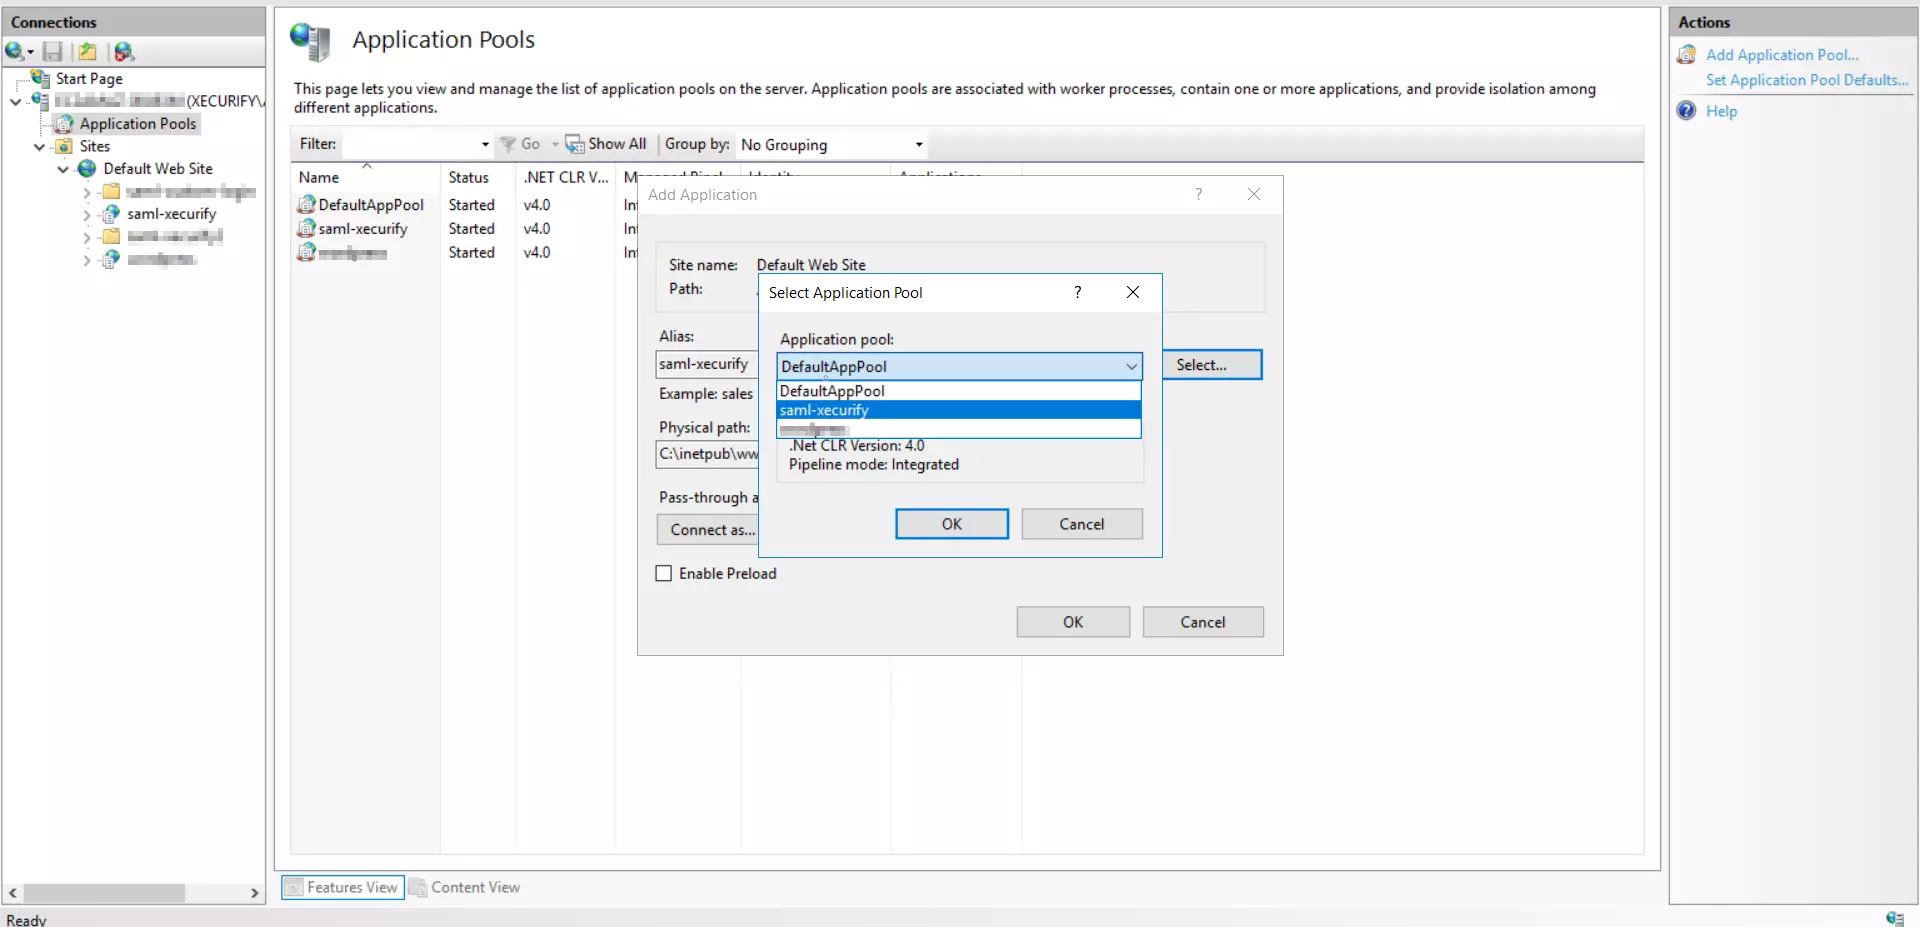Click the Show All icon in filter toolbar
This screenshot has width=1920, height=927.
(x=574, y=144)
